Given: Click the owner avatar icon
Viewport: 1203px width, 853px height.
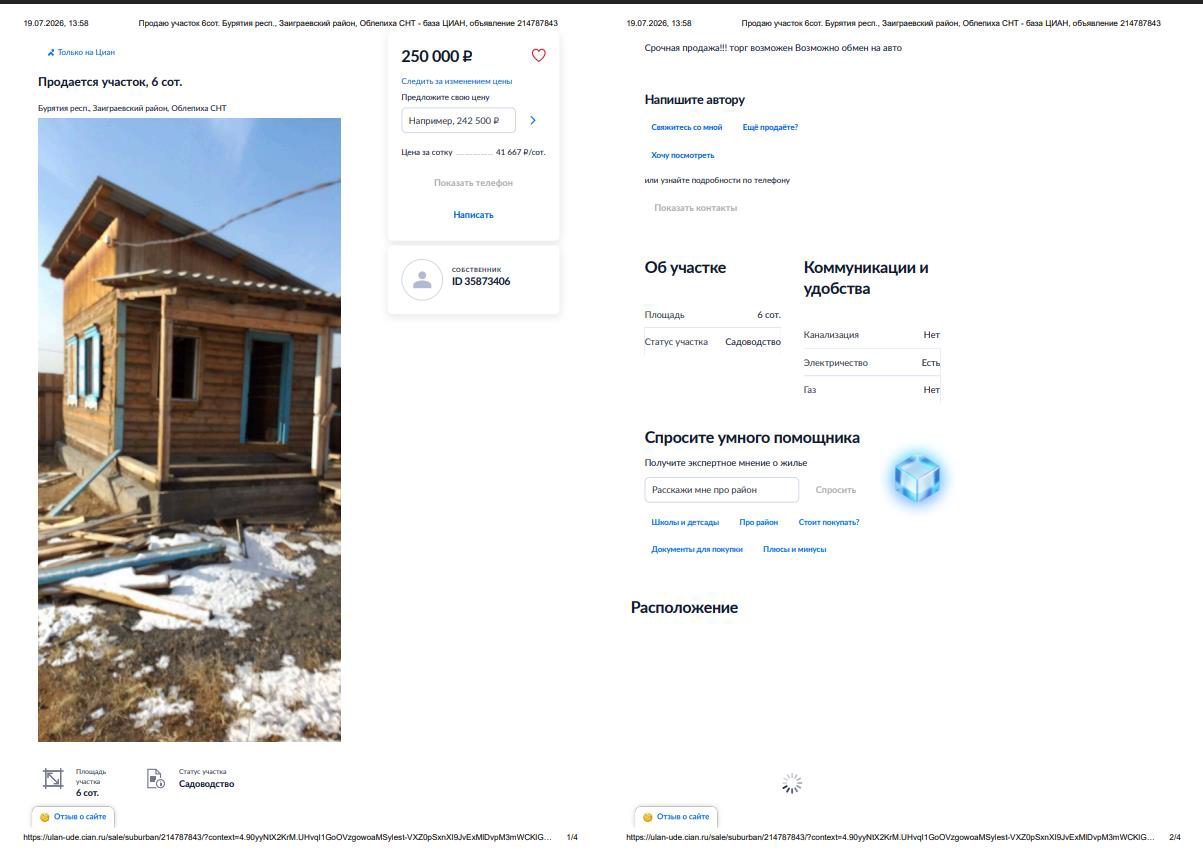Looking at the screenshot, I should click(422, 280).
